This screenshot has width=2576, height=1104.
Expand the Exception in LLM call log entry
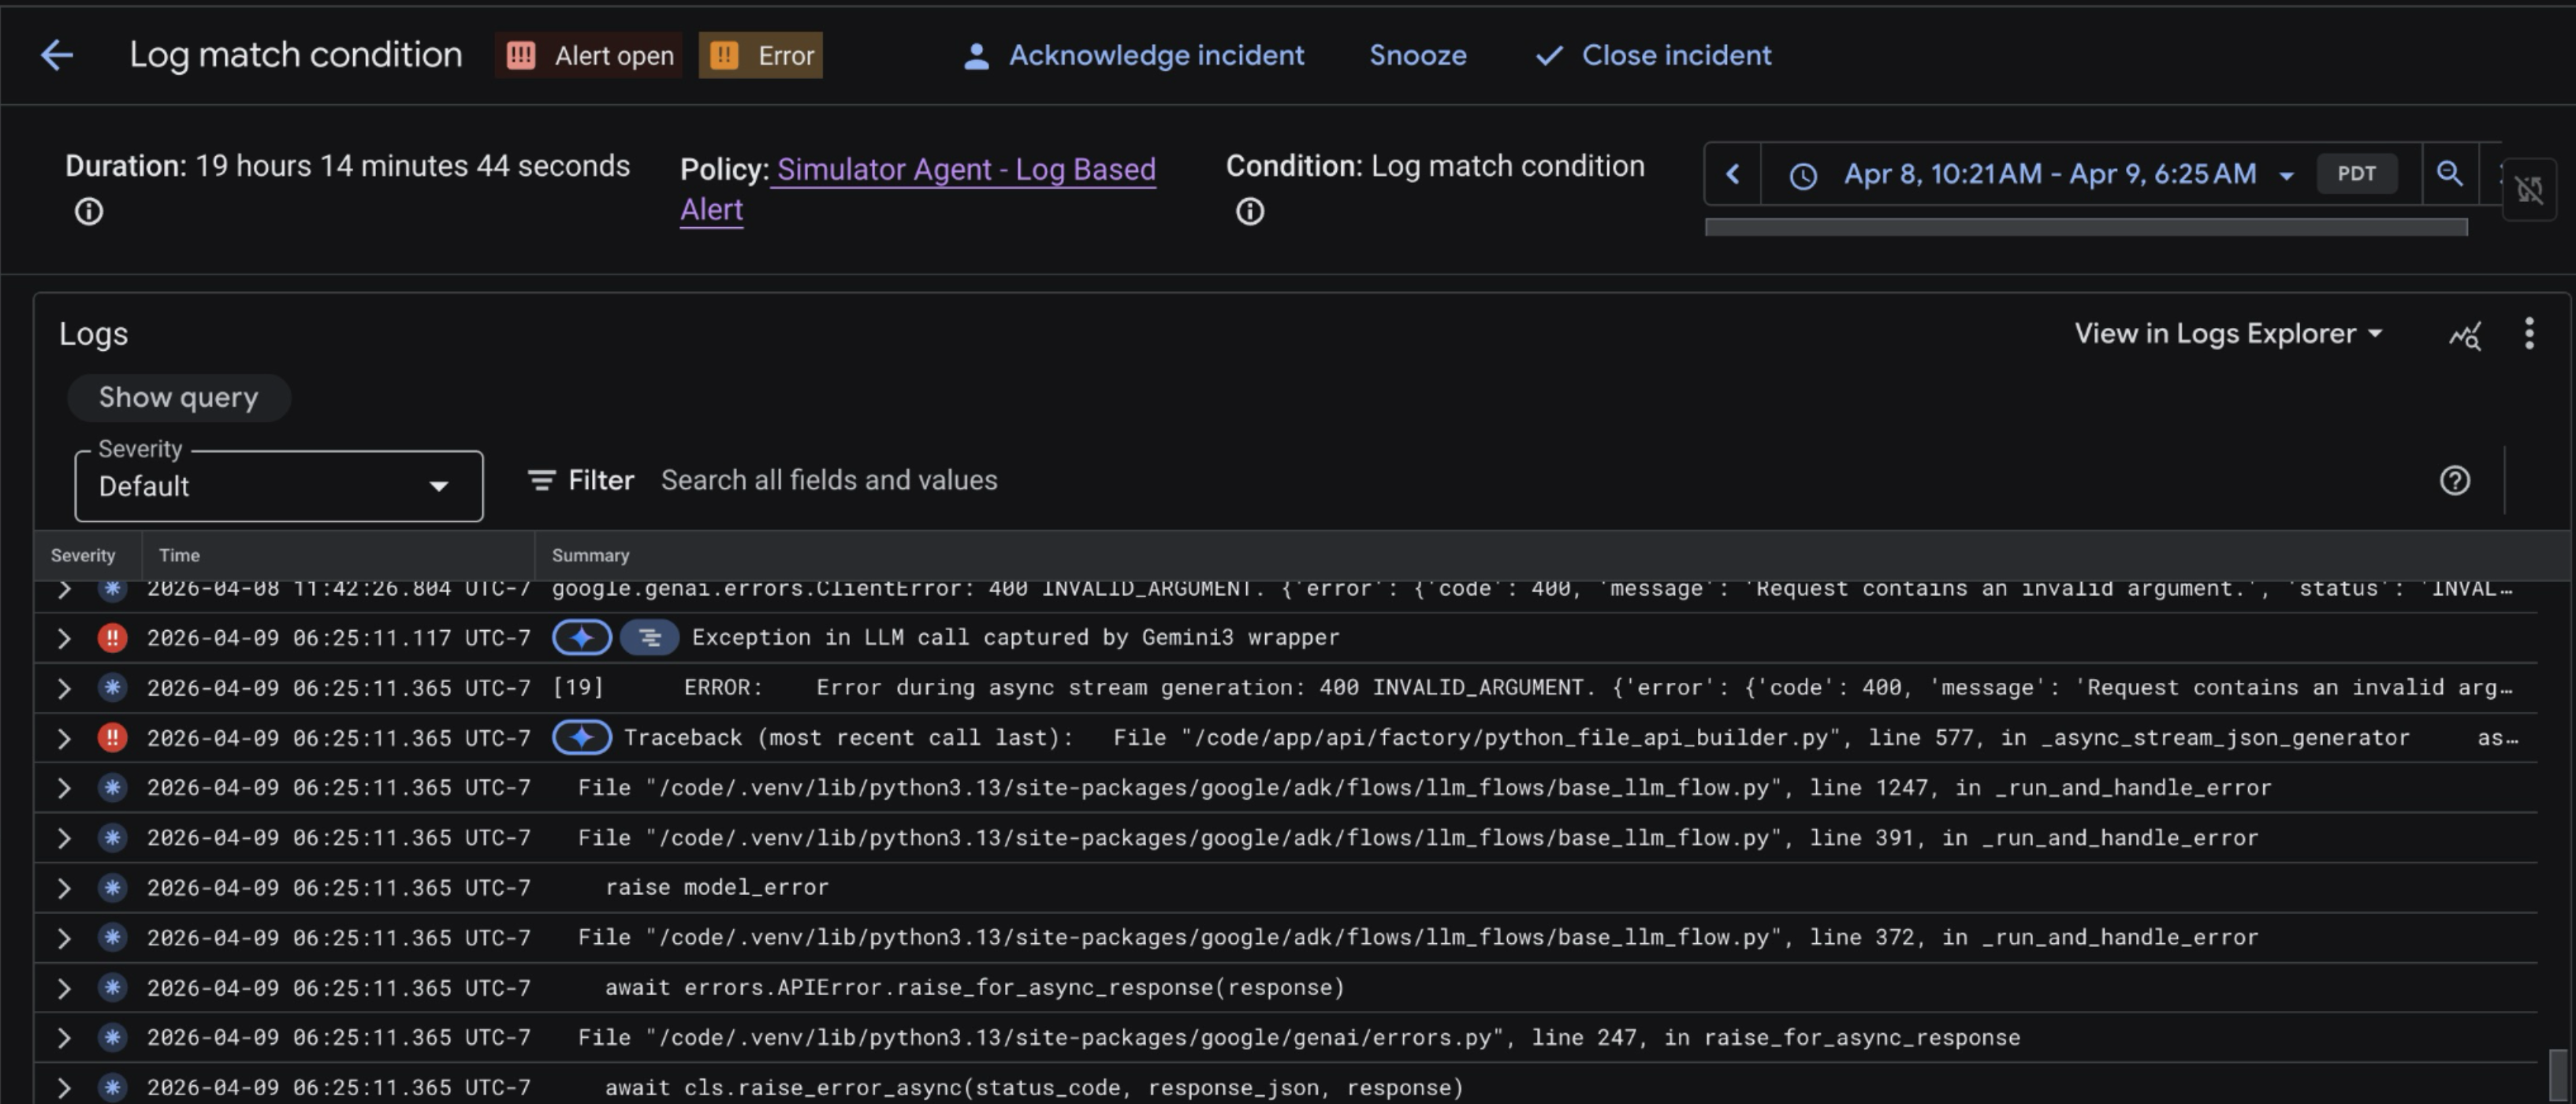point(64,638)
